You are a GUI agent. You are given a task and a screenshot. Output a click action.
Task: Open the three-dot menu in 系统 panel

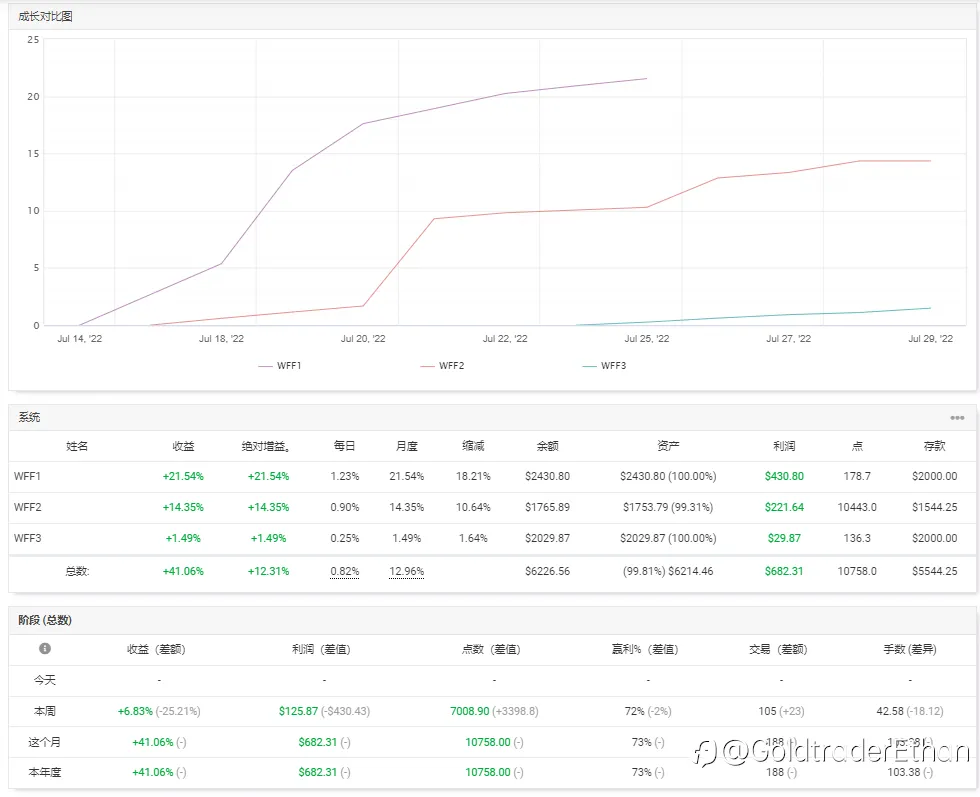[957, 418]
